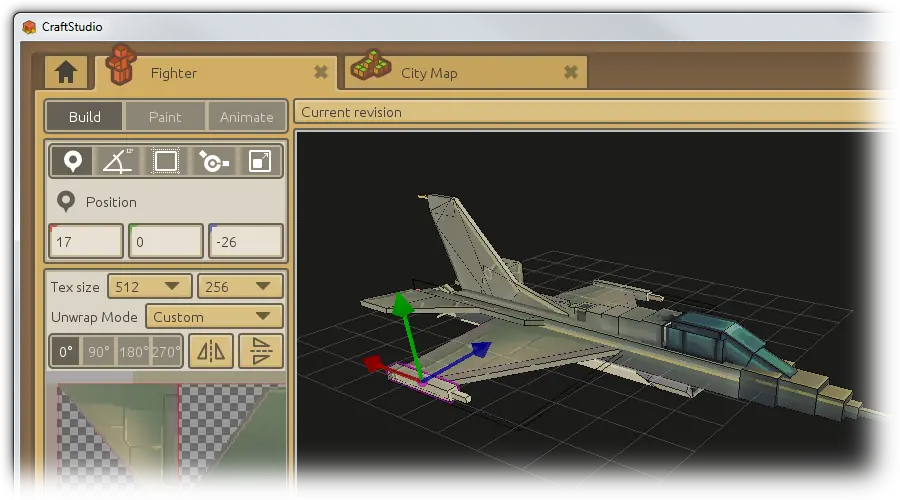Expand the Unwrap Mode Custom dropdown
This screenshot has width=900, height=500.
click(214, 316)
